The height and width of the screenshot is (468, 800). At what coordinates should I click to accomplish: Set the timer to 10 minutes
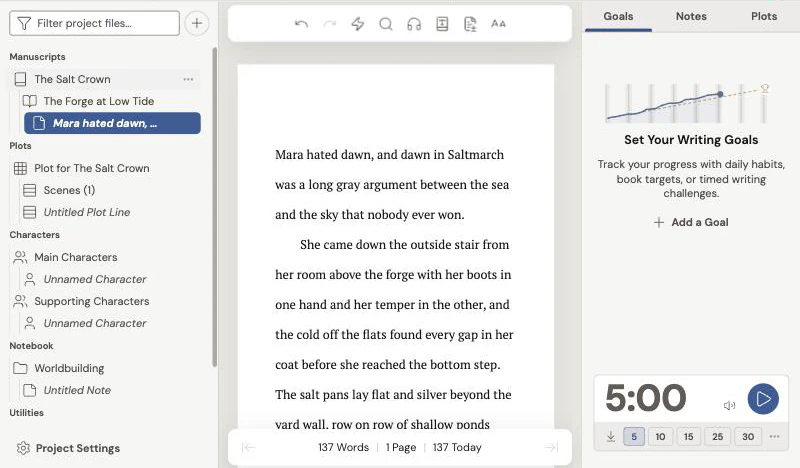(660, 436)
